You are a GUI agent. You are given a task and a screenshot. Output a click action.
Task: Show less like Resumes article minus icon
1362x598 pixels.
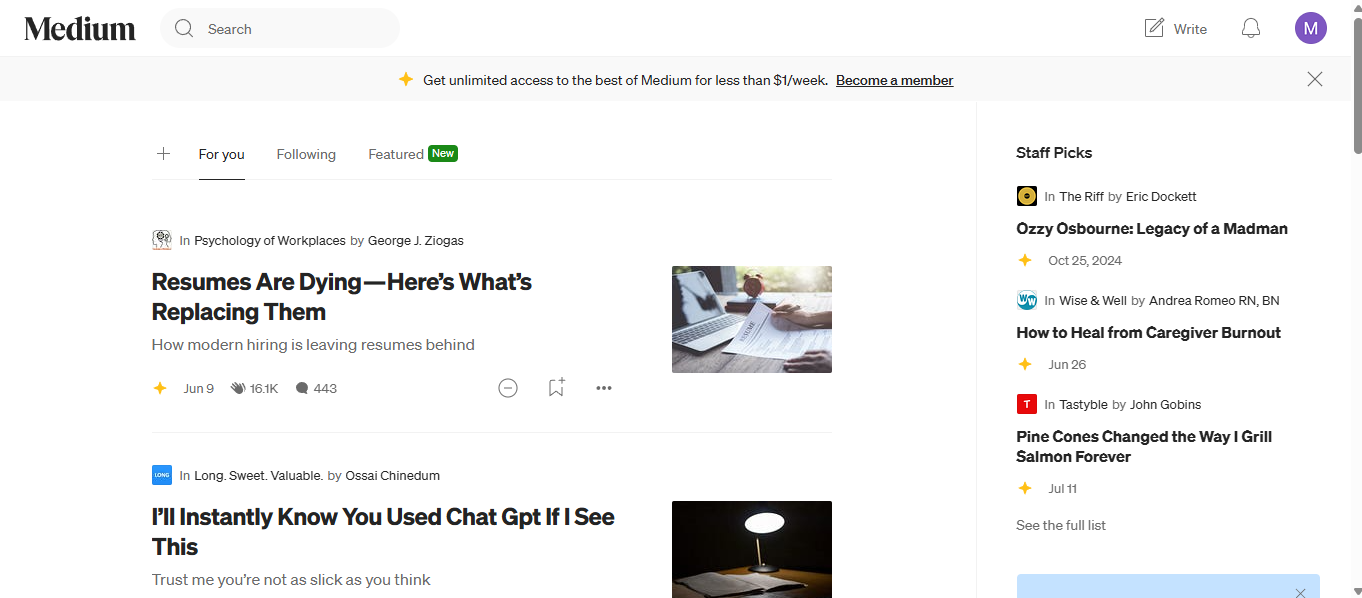click(508, 388)
